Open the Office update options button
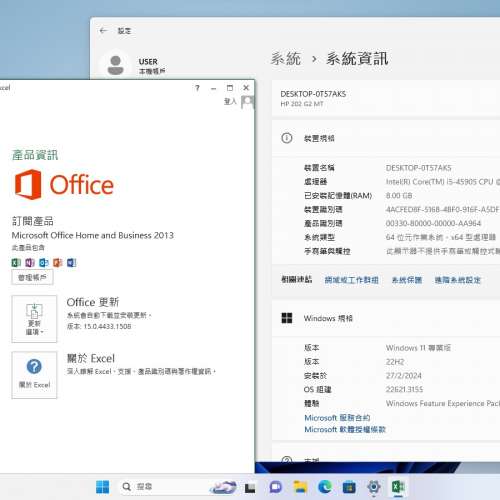 [x=34, y=319]
